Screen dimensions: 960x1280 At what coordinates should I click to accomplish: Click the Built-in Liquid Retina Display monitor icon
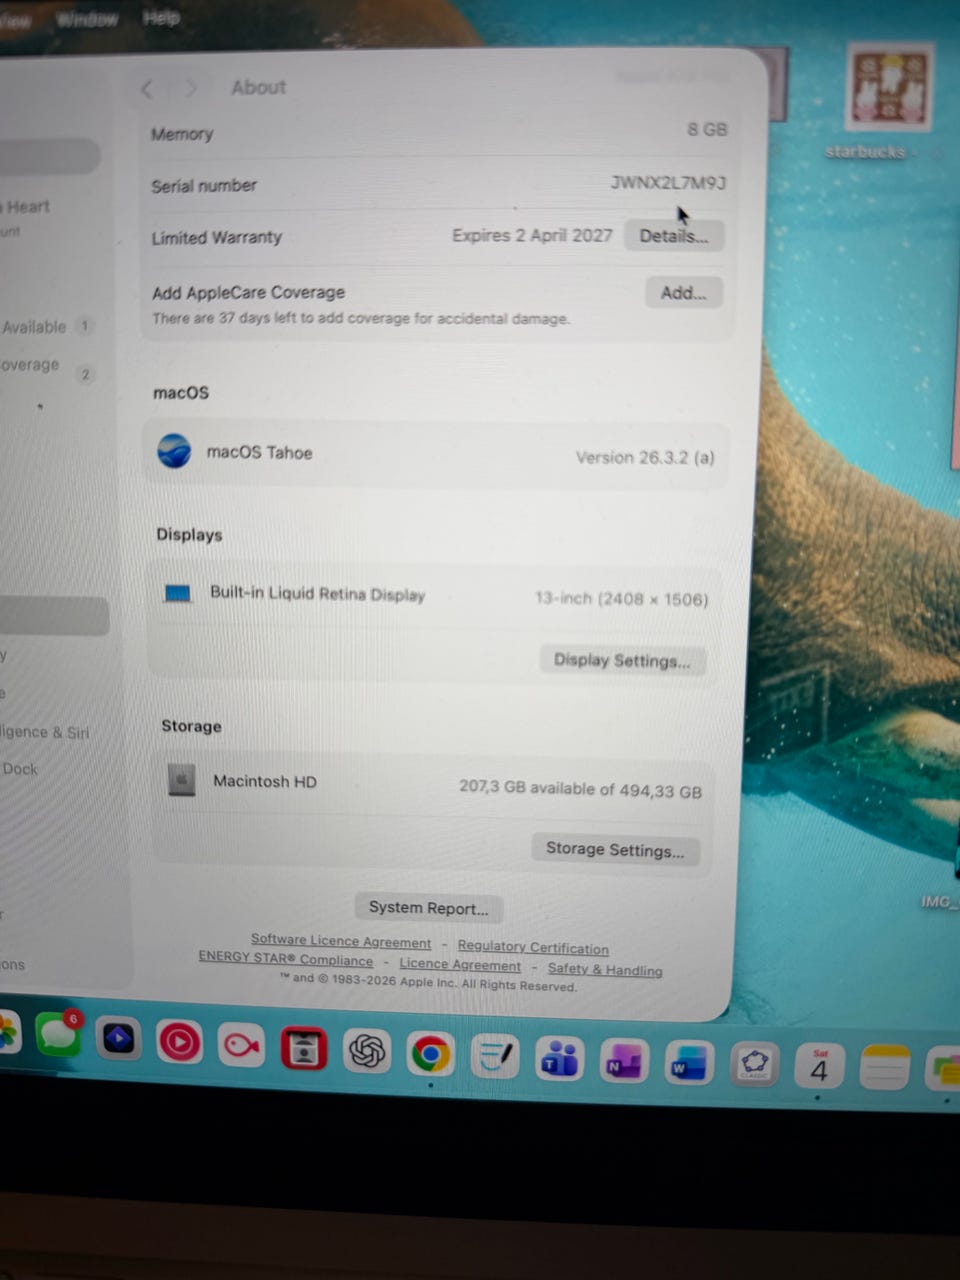(178, 593)
